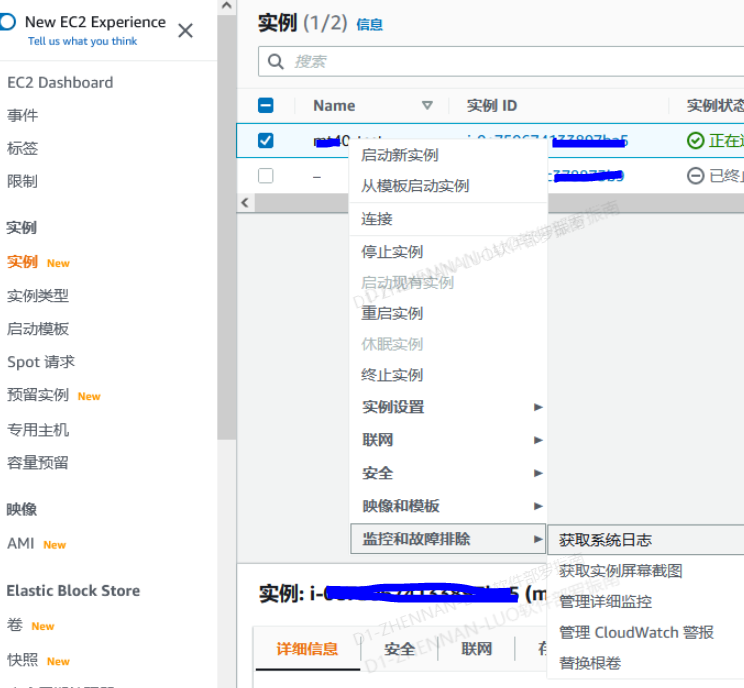Image resolution: width=744 pixels, height=688 pixels.
Task: Click the search magnifier icon
Action: tap(277, 62)
